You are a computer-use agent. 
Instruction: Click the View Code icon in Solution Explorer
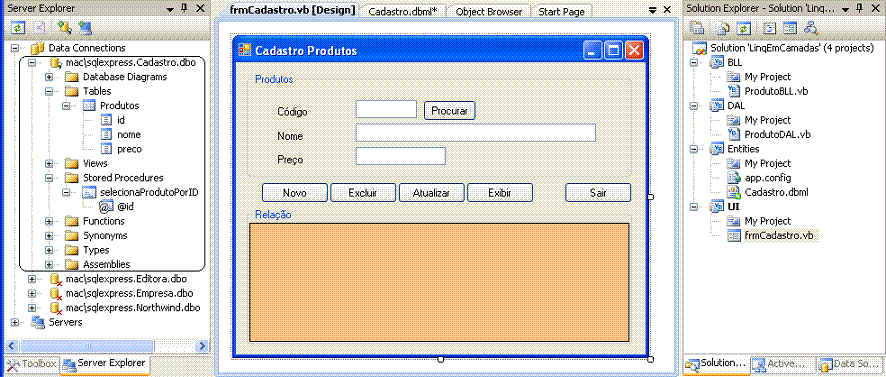tap(770, 28)
